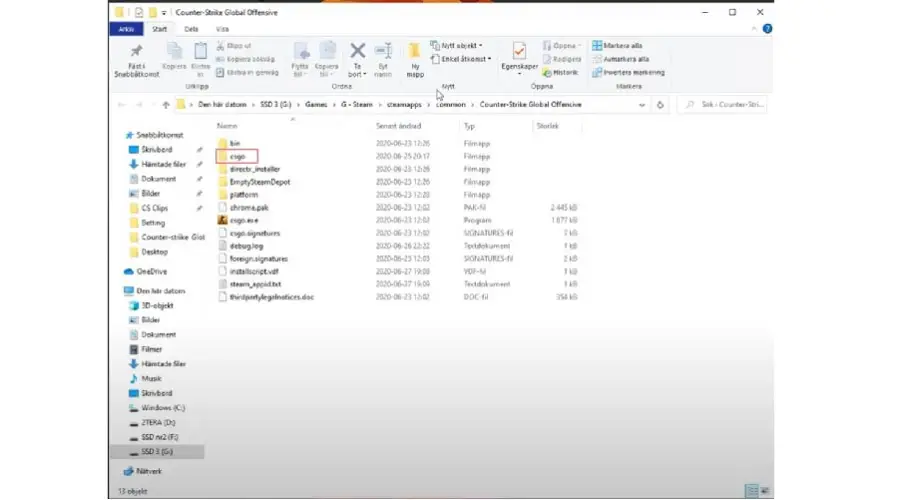899x500 pixels.
Task: Click the Ta bort X icon
Action: pyautogui.click(x=357, y=51)
